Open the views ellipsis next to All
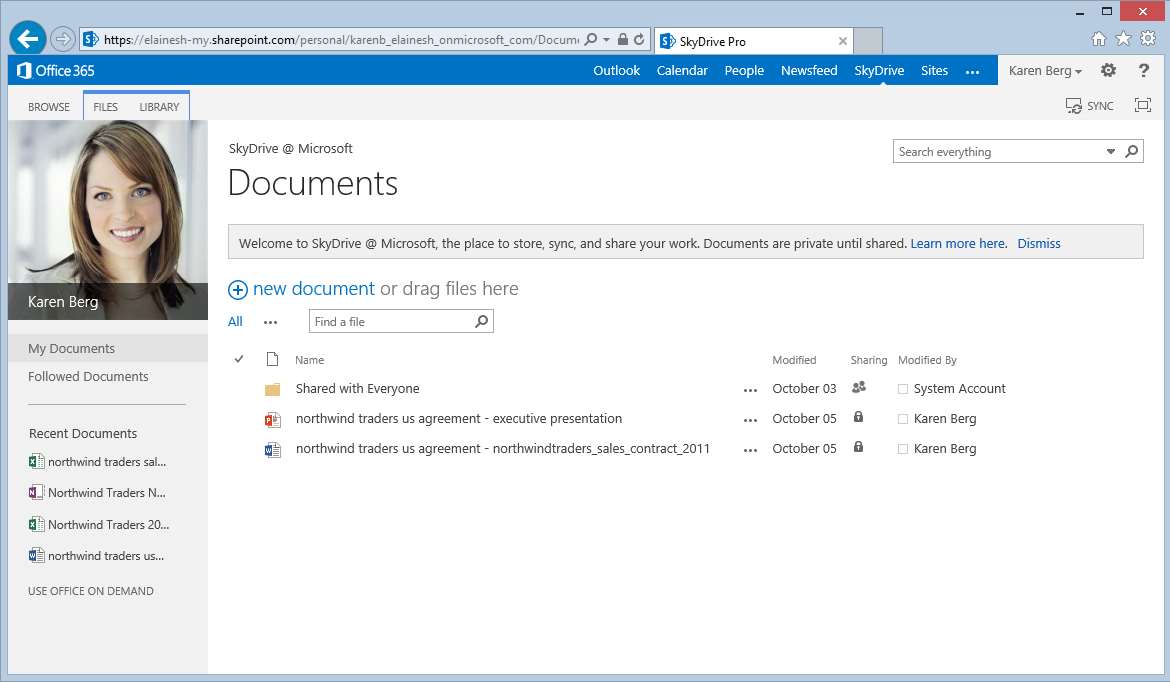 [270, 322]
